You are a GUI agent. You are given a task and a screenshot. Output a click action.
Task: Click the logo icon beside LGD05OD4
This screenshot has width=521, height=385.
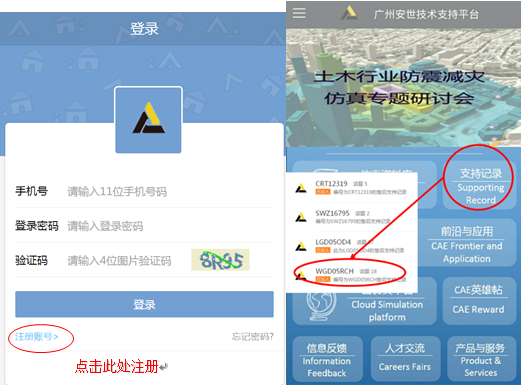[301, 246]
